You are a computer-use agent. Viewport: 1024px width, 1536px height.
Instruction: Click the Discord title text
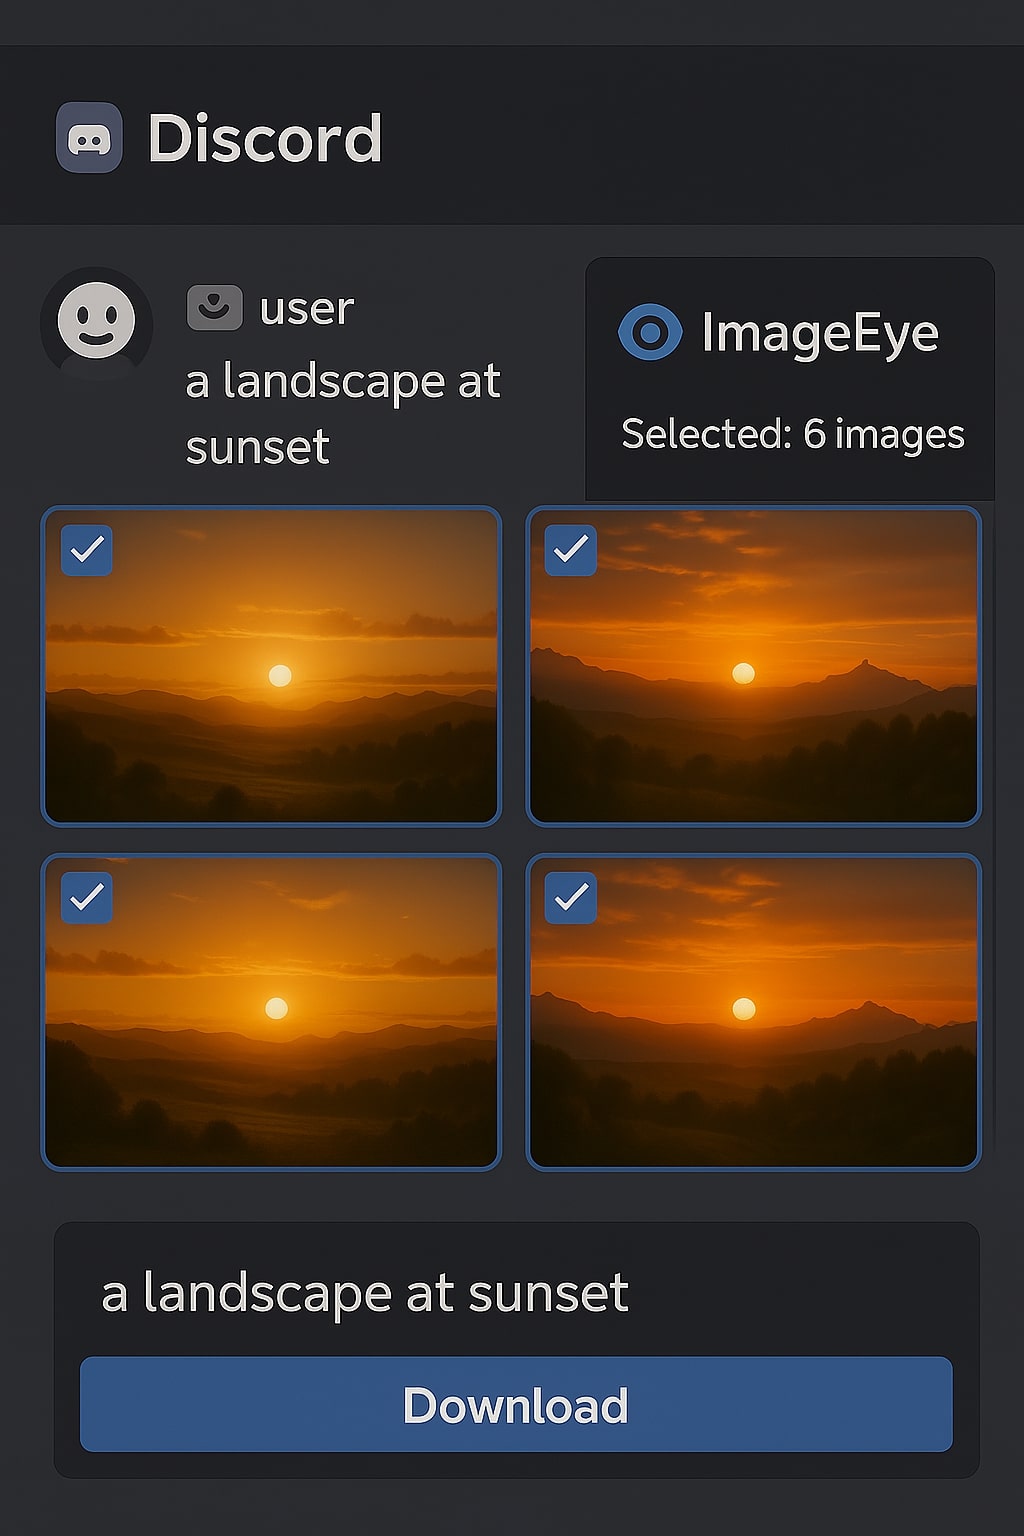[265, 138]
